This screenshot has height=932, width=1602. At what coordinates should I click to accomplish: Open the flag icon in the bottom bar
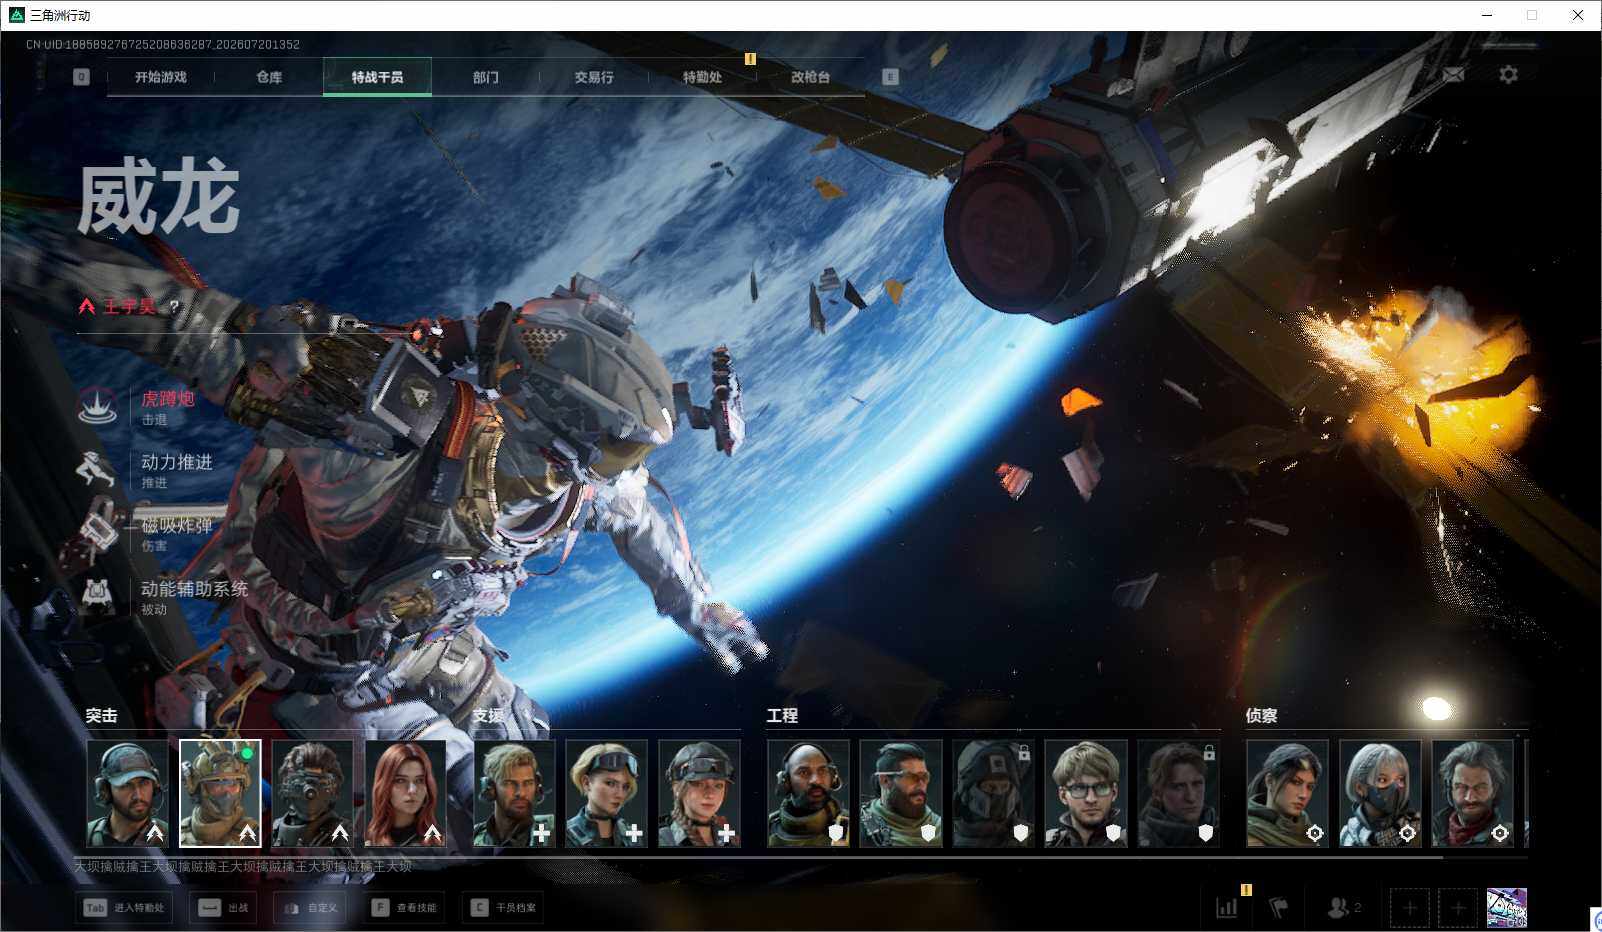pos(1278,908)
